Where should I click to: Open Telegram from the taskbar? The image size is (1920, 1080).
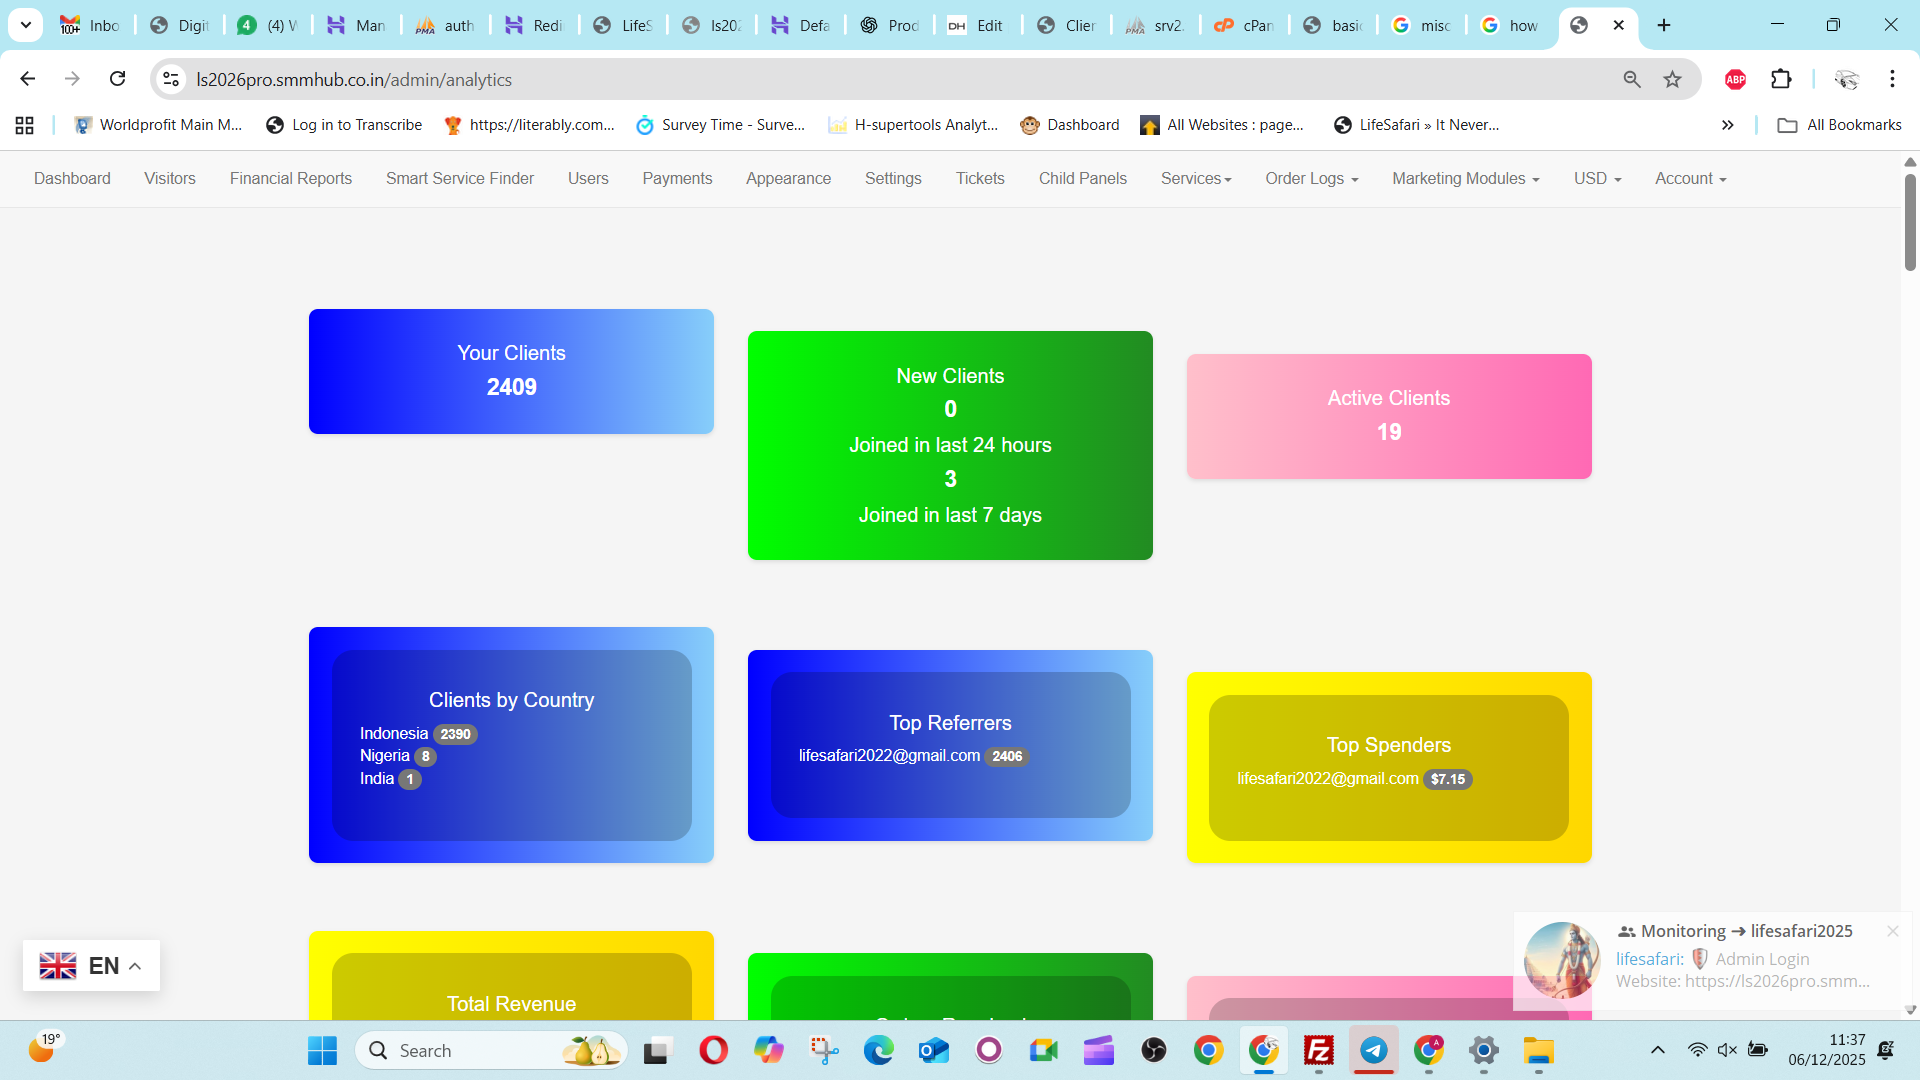pyautogui.click(x=1374, y=1050)
